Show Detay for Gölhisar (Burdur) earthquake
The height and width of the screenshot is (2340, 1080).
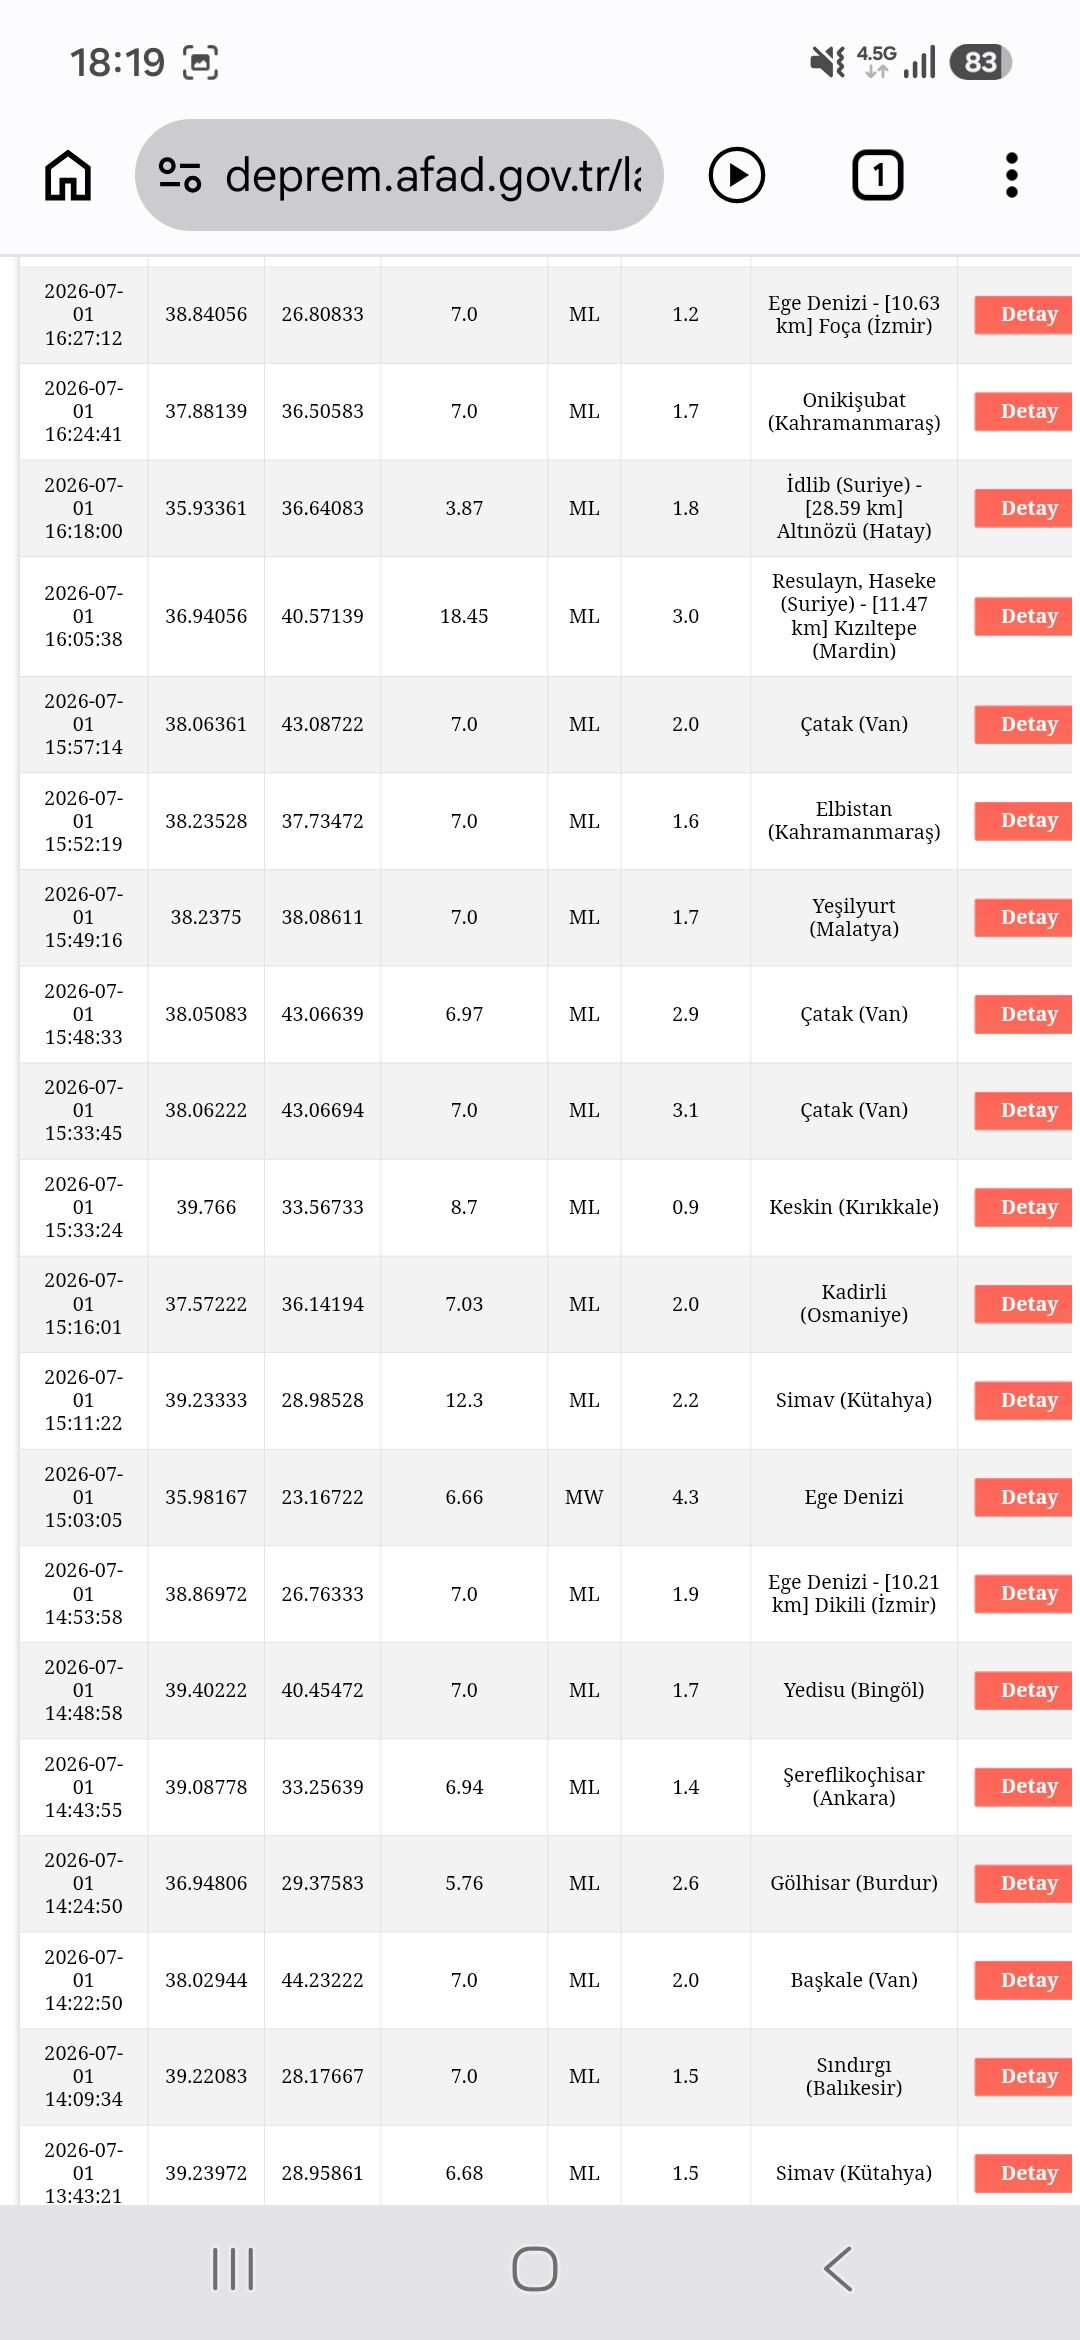click(x=1023, y=1883)
